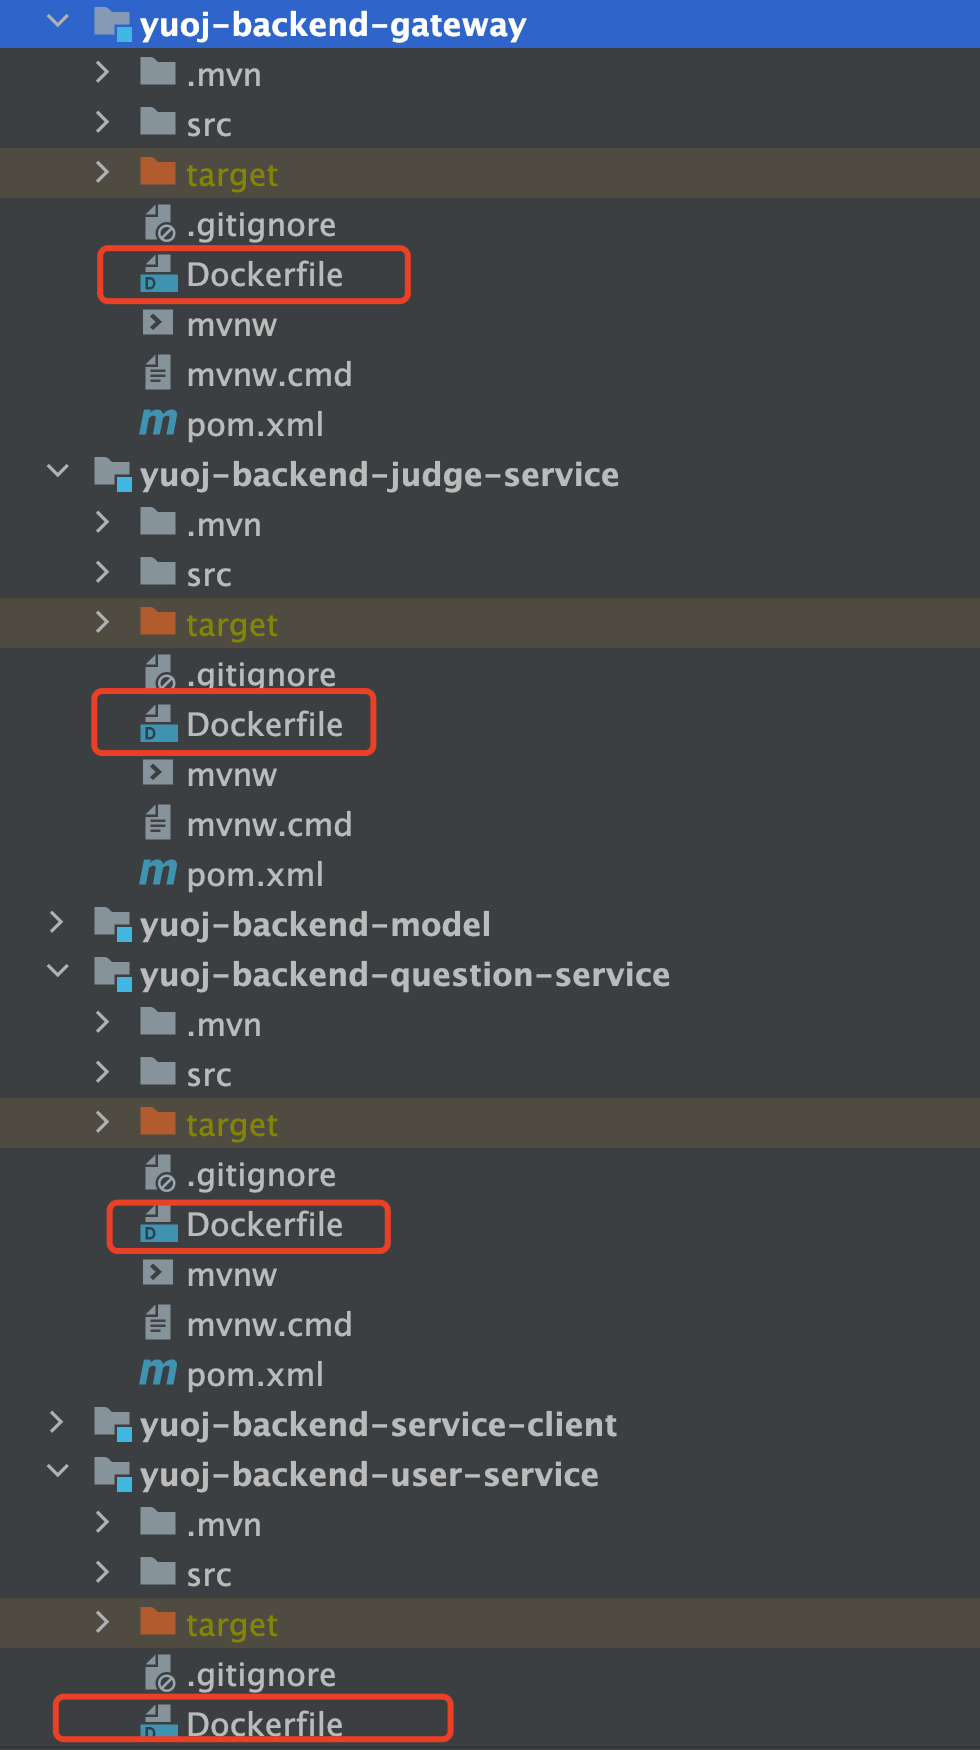Image resolution: width=980 pixels, height=1750 pixels.
Task: Select the yuoj-backend-judge-service module row
Action: [379, 474]
